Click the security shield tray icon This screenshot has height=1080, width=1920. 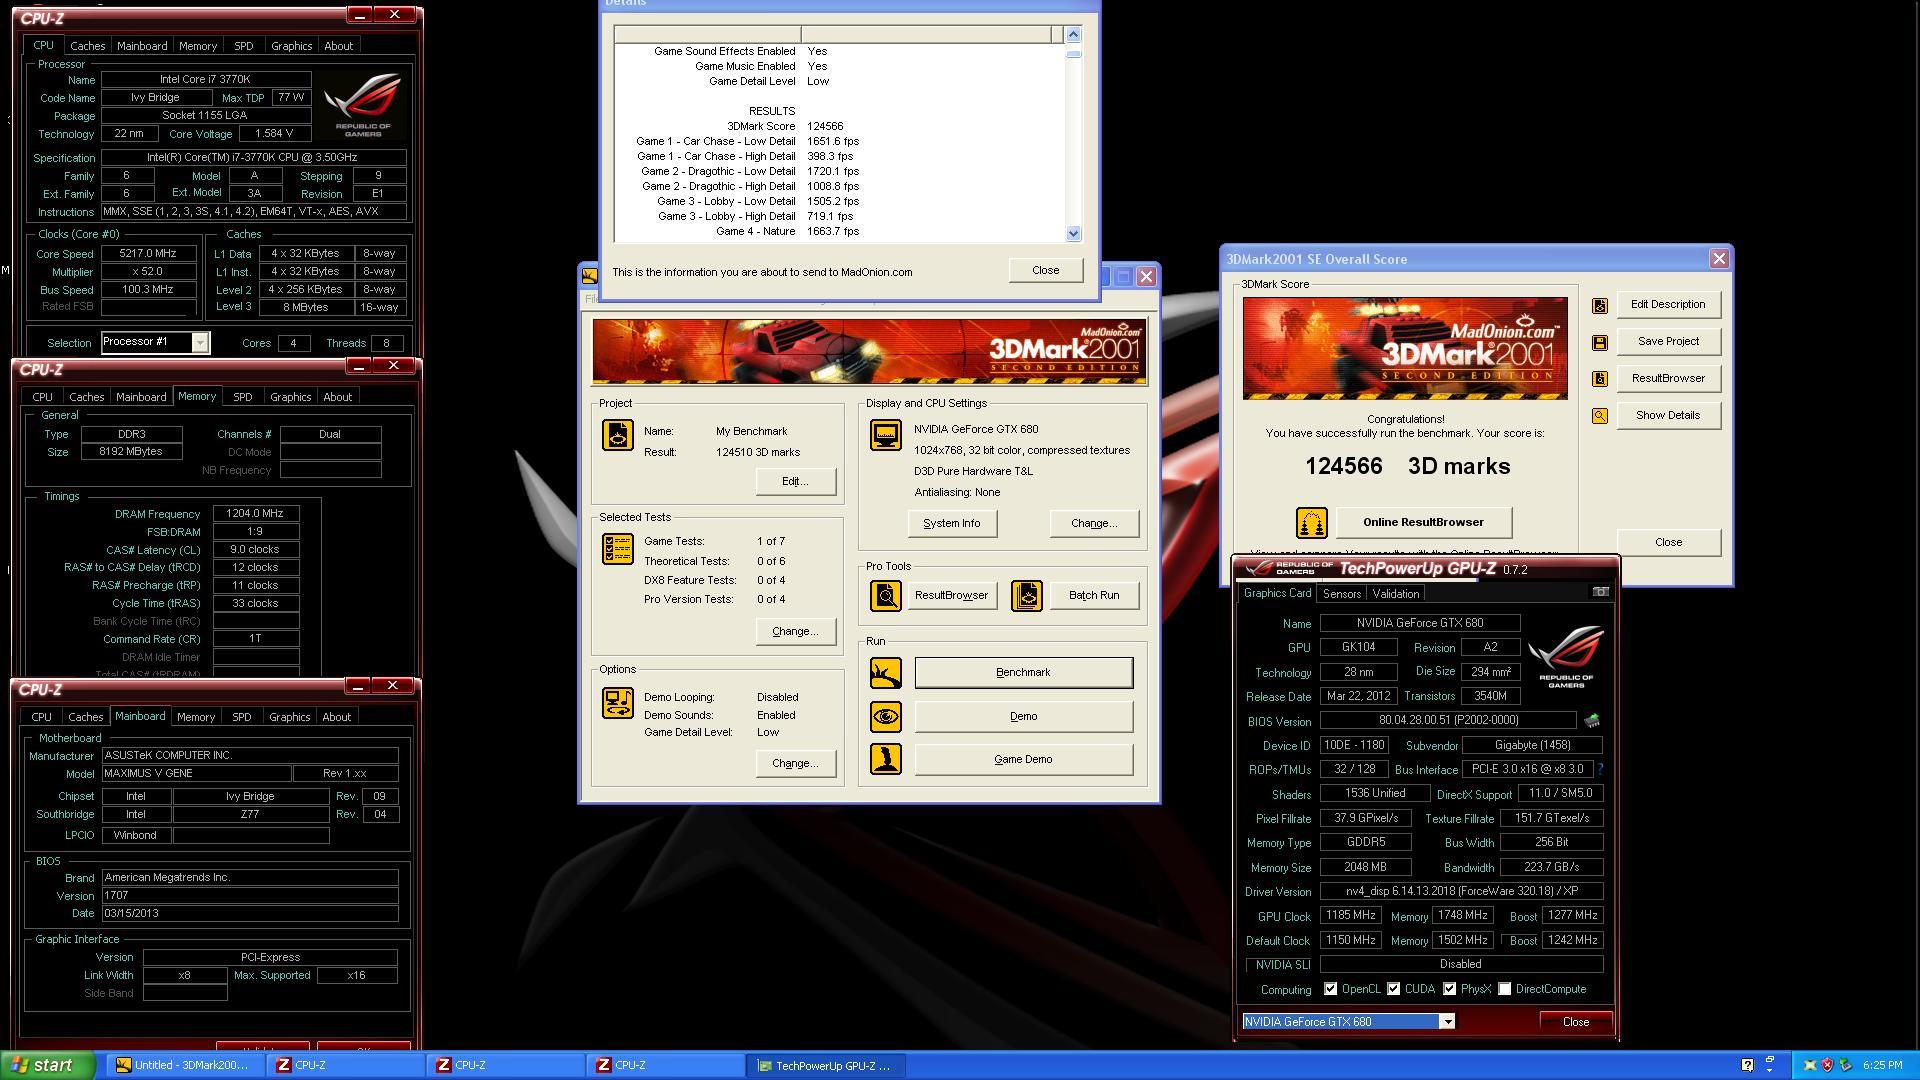pyautogui.click(x=1828, y=1066)
